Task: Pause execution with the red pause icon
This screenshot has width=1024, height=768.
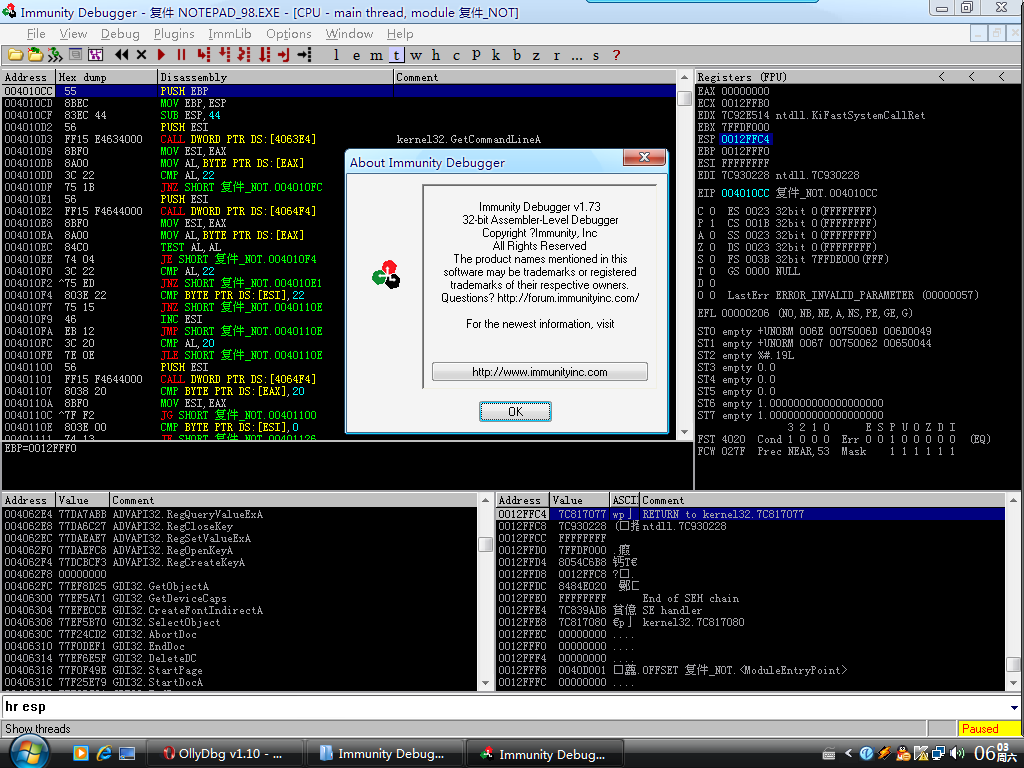Action: (182, 56)
